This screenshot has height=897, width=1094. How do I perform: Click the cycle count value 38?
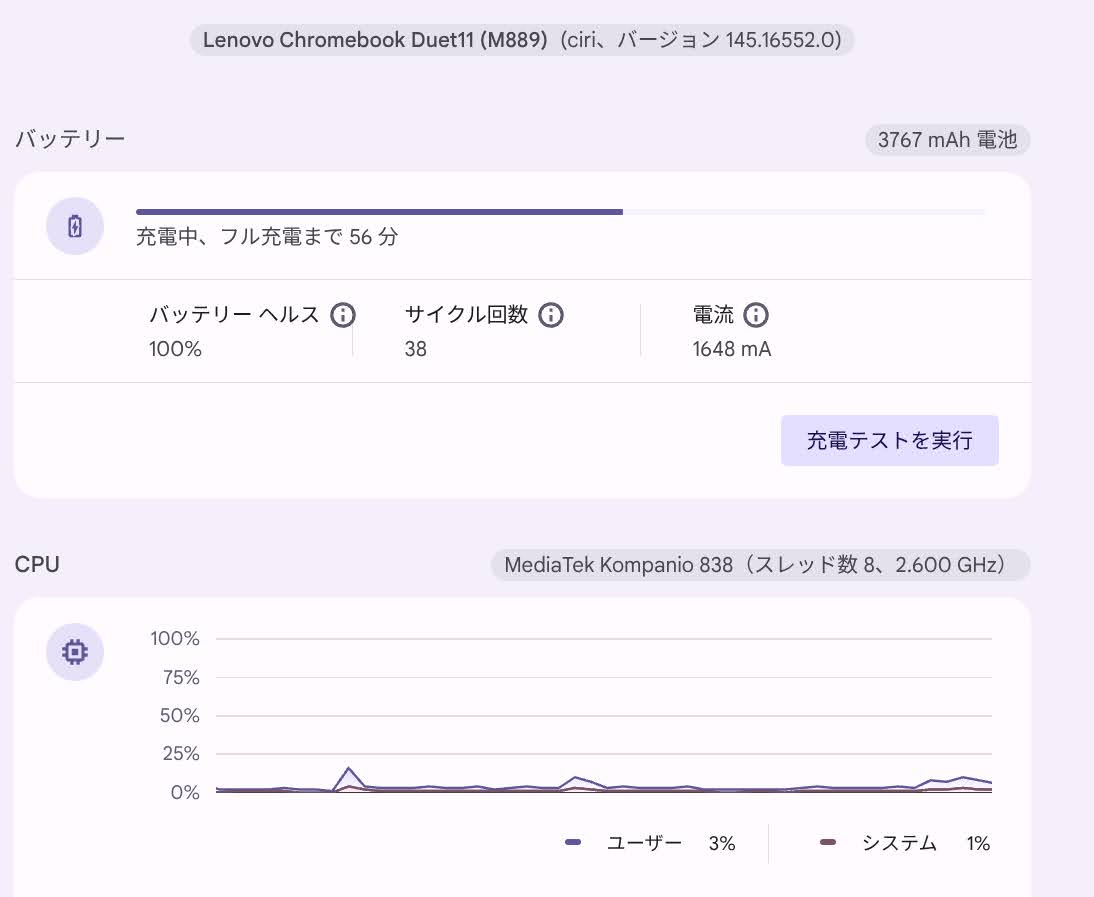click(x=416, y=349)
